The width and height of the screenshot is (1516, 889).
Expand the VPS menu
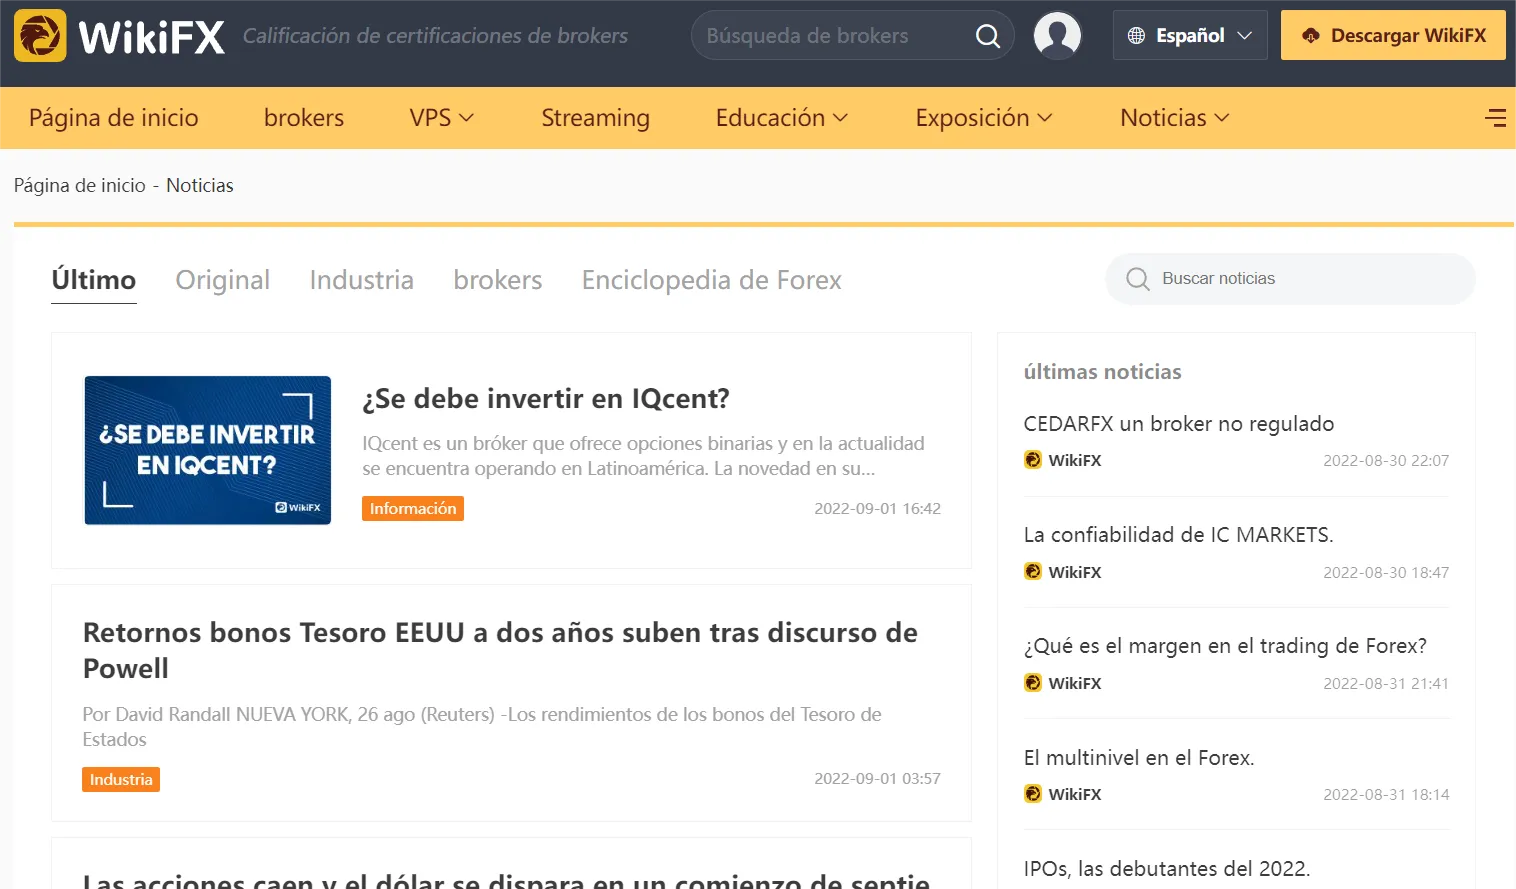click(x=441, y=118)
